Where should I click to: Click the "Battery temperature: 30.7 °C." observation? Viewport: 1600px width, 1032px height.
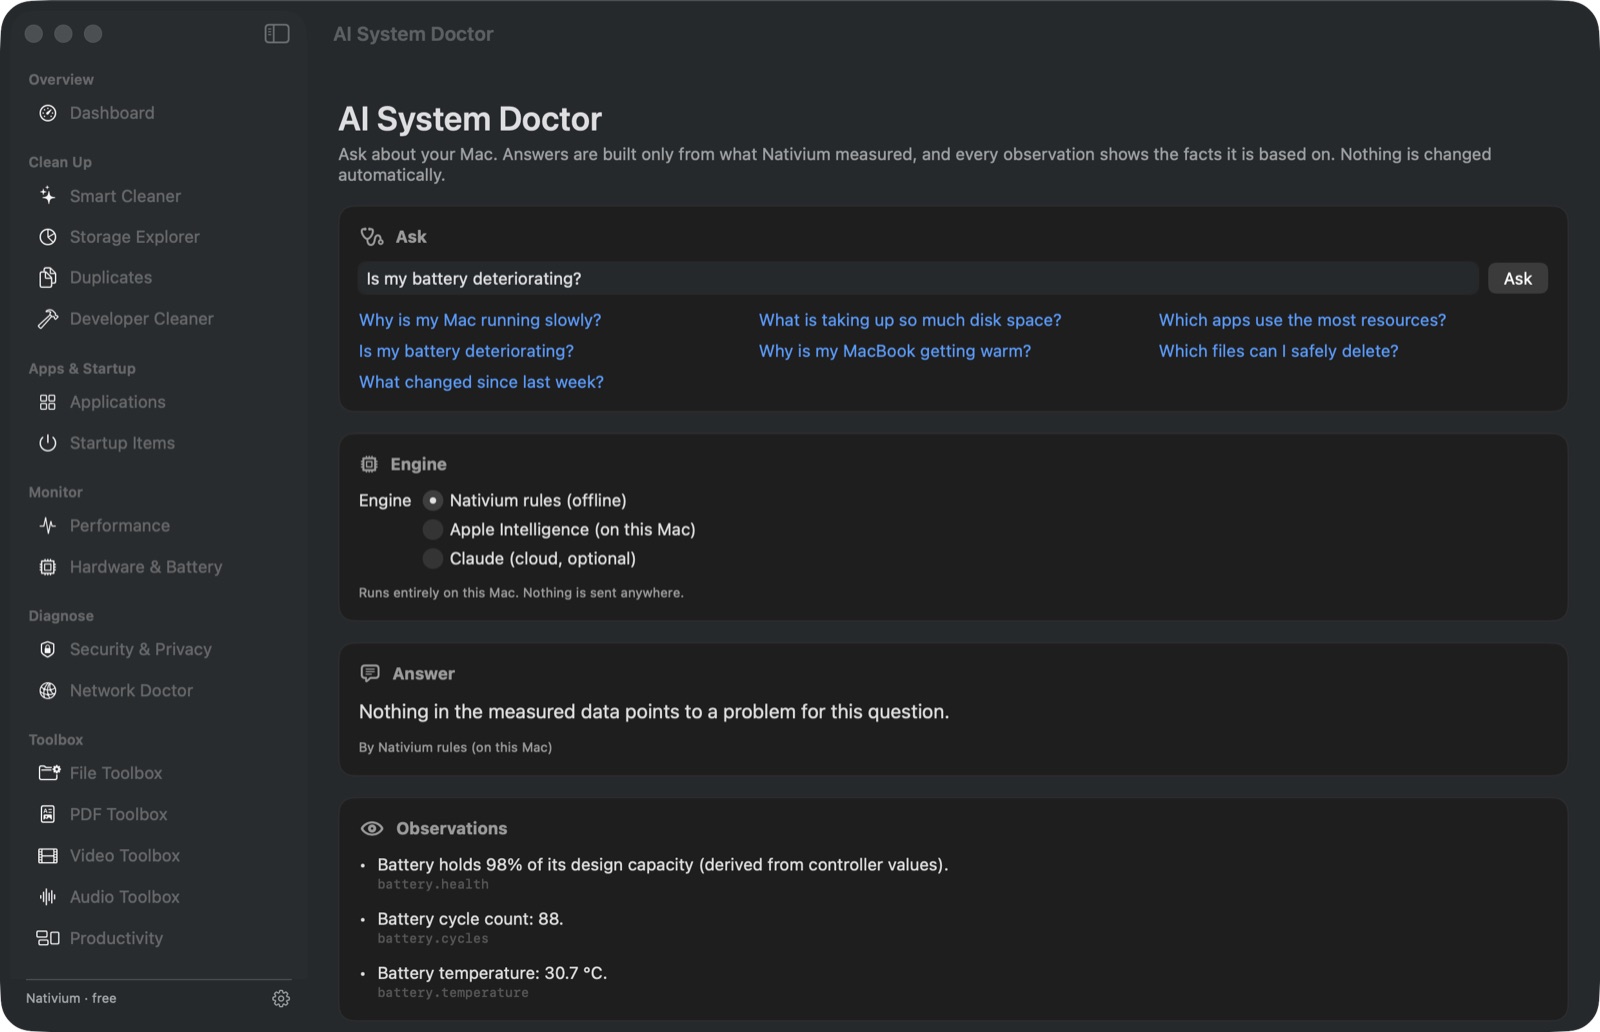click(492, 973)
